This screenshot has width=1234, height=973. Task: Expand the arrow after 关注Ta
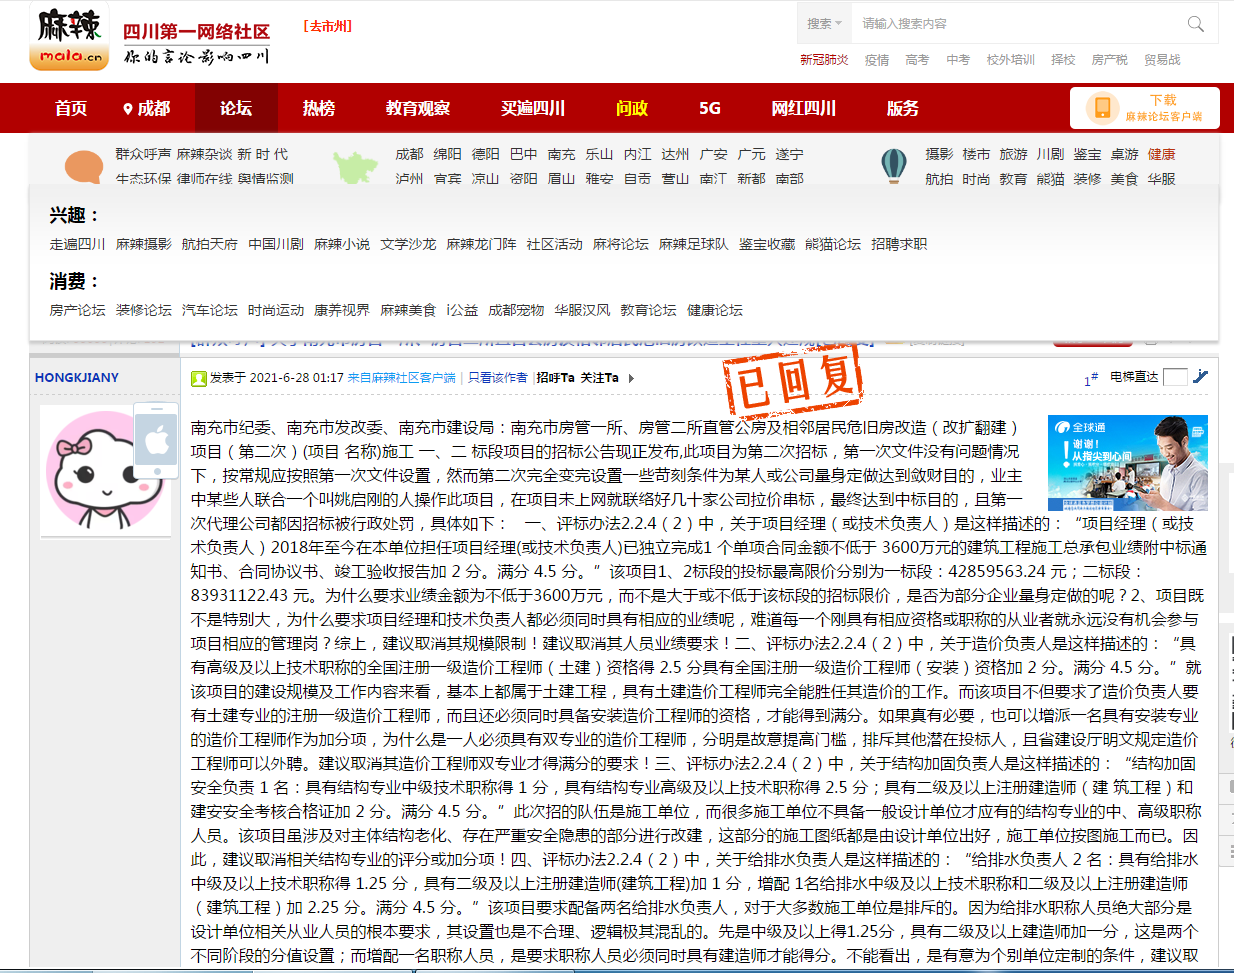pyautogui.click(x=631, y=378)
